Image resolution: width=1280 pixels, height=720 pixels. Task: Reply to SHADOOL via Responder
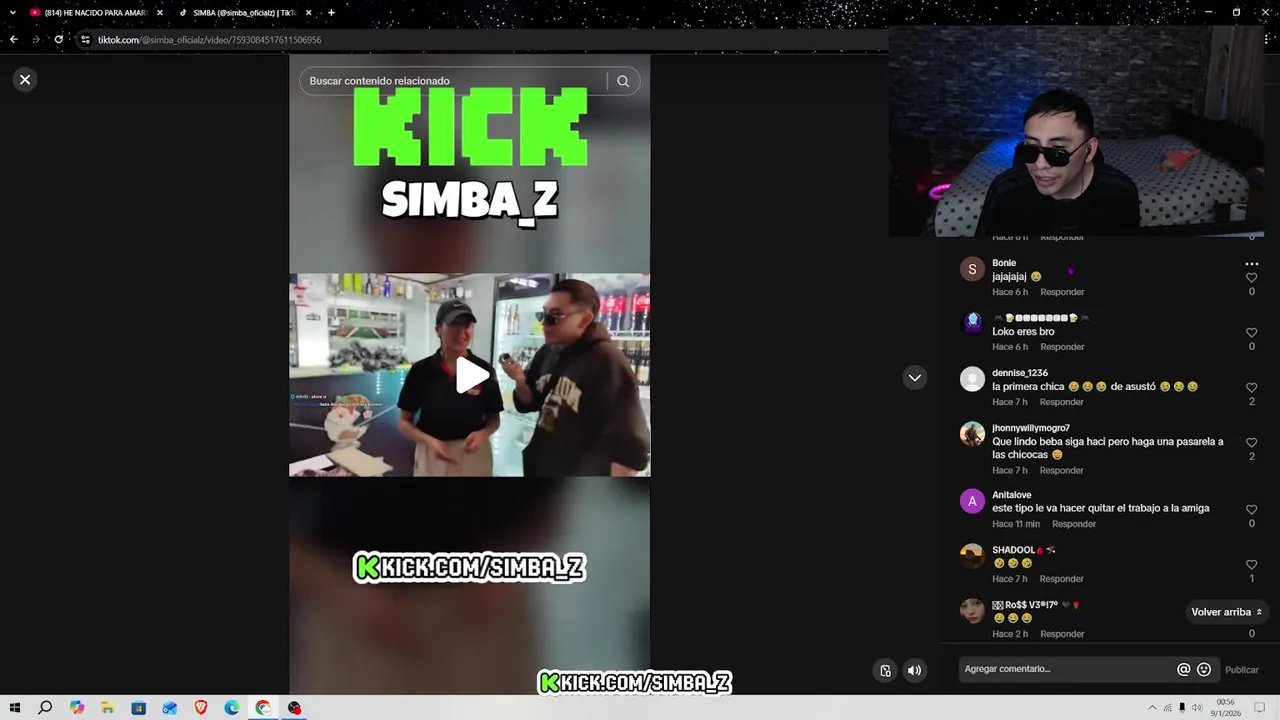click(x=1061, y=579)
